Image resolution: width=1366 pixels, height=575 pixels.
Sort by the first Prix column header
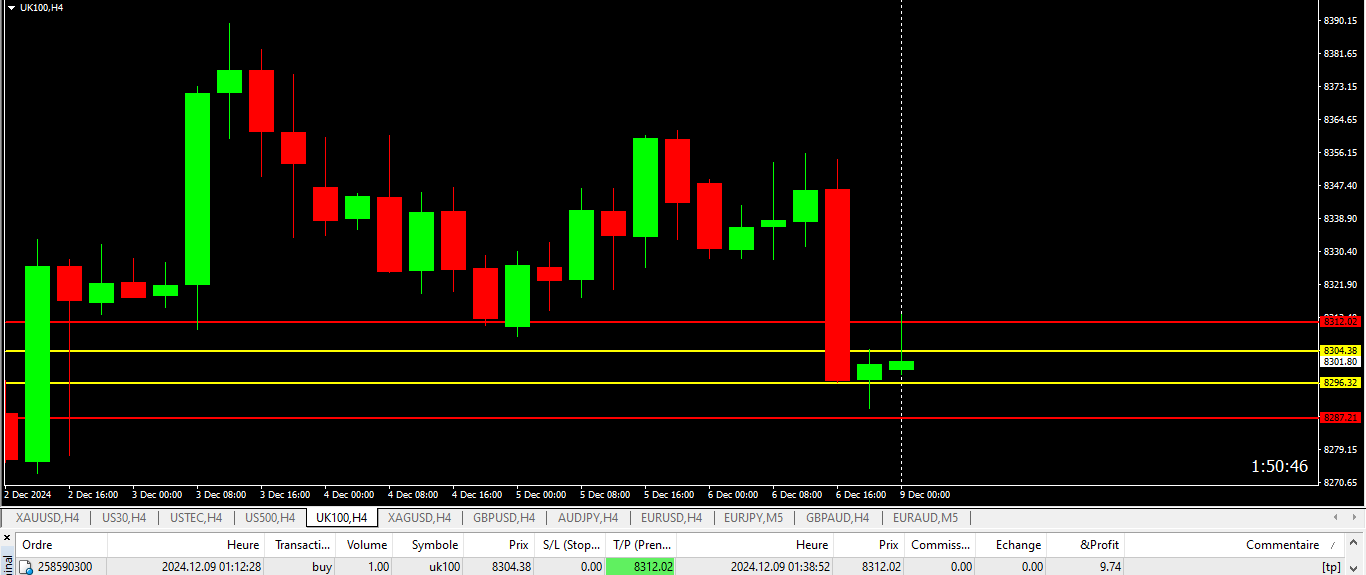pos(499,545)
